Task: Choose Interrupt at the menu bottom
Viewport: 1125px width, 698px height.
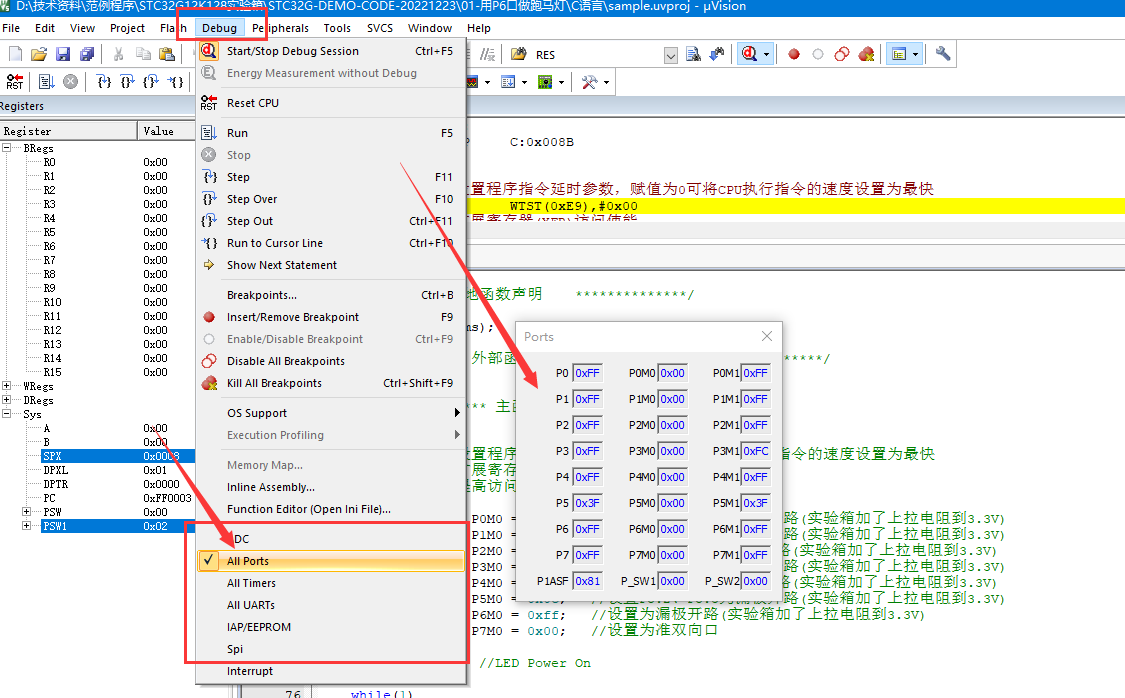Action: pos(331,671)
